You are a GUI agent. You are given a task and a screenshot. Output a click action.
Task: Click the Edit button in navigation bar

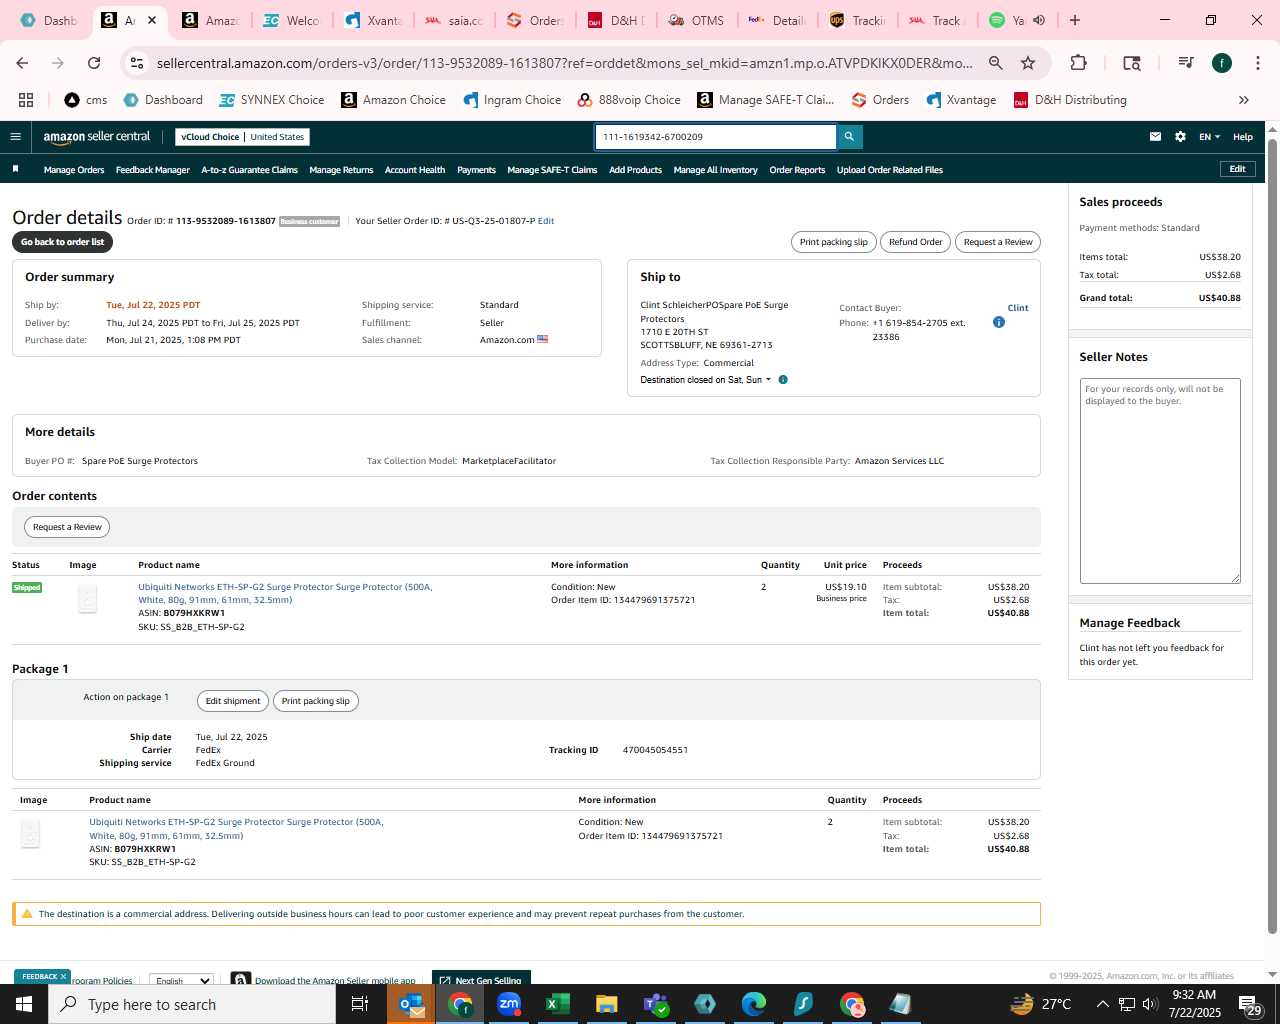coord(1237,169)
